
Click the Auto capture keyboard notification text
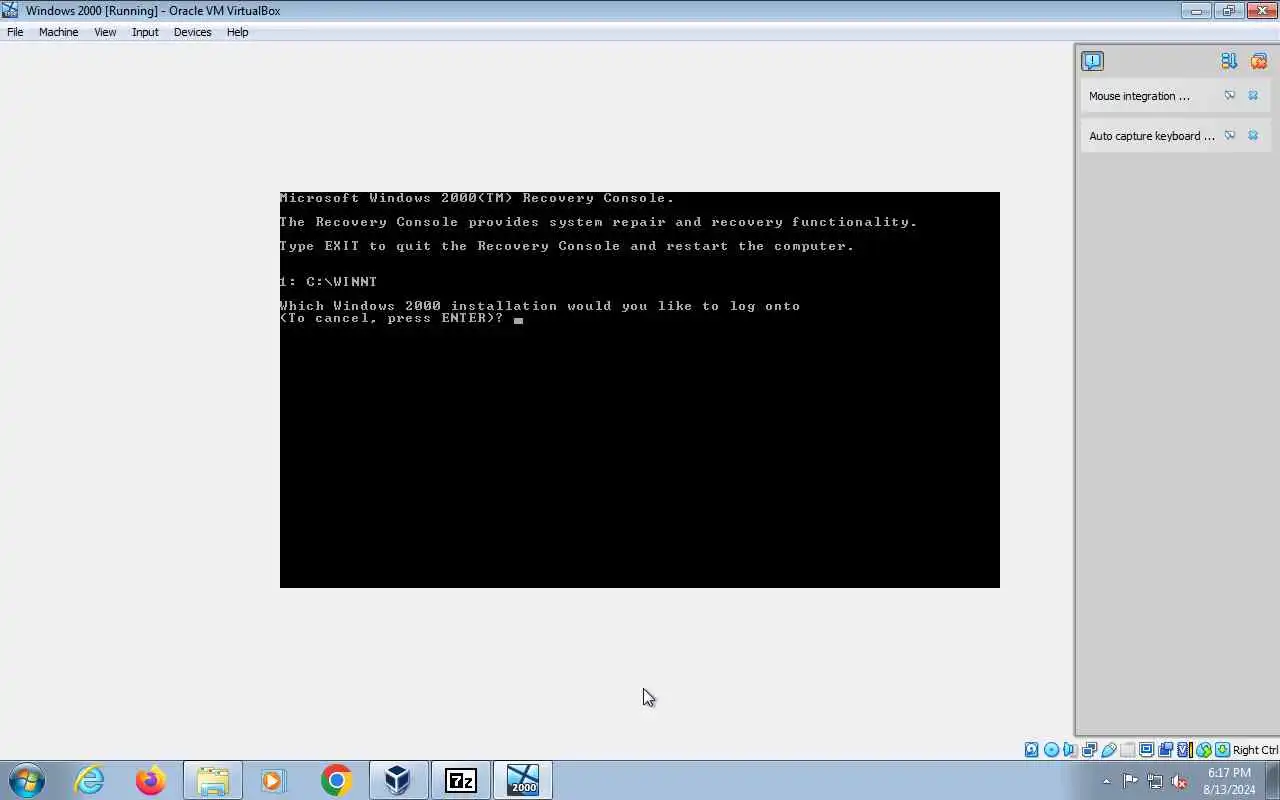click(1151, 136)
